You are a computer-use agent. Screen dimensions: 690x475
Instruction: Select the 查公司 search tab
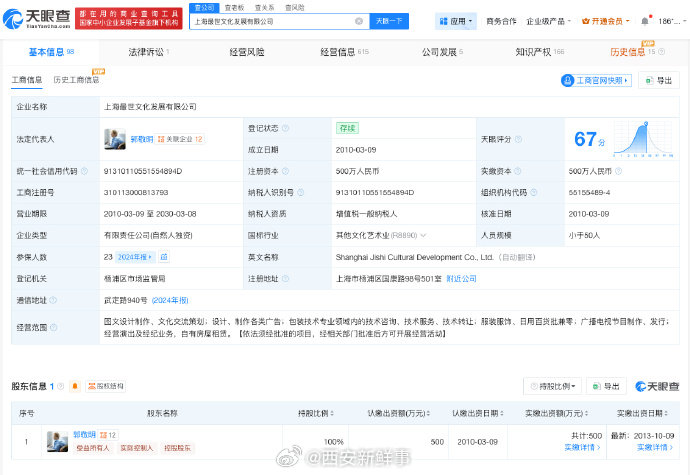[204, 7]
